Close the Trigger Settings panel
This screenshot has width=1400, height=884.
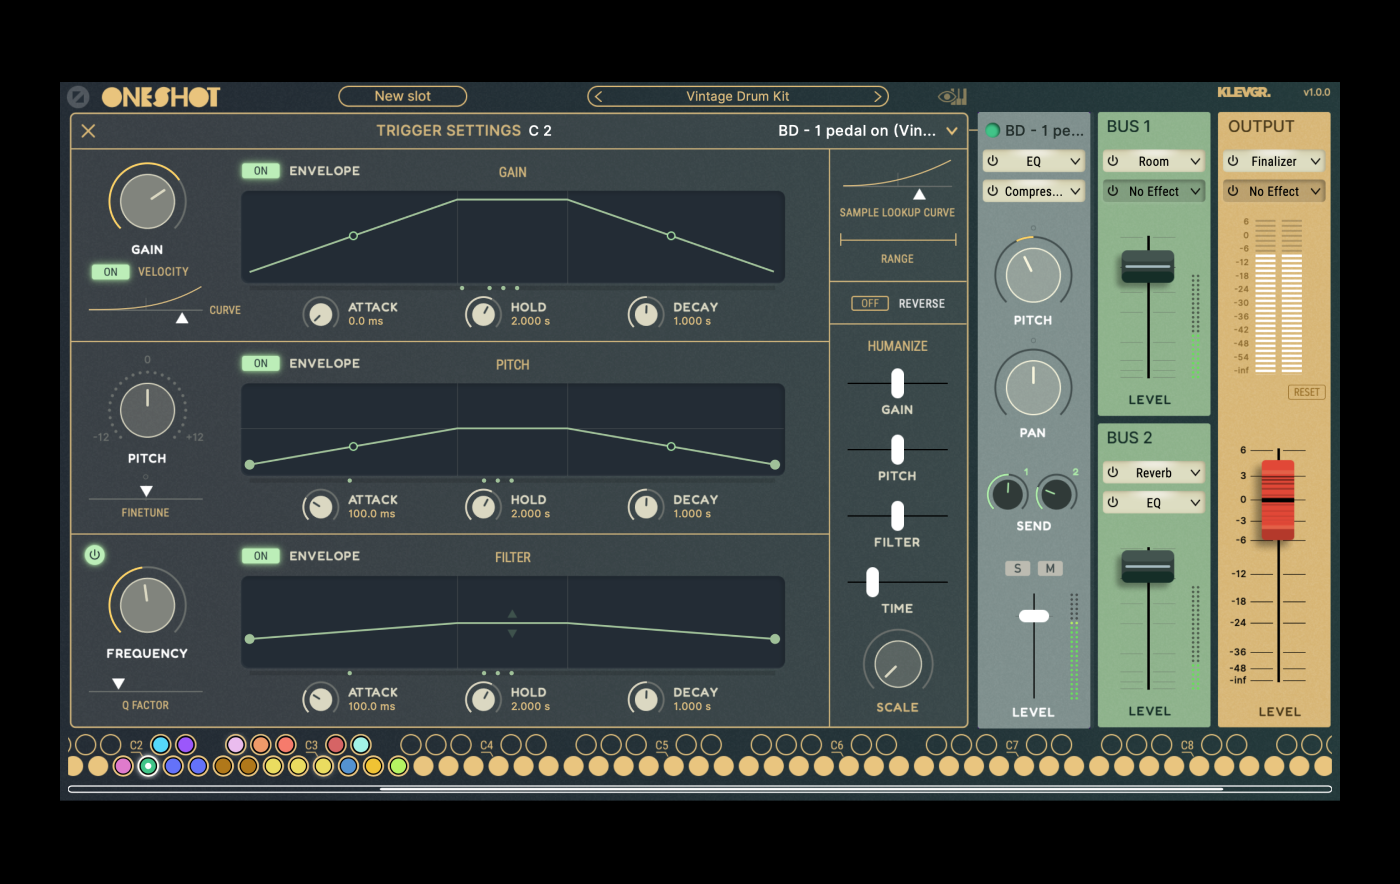[88, 131]
